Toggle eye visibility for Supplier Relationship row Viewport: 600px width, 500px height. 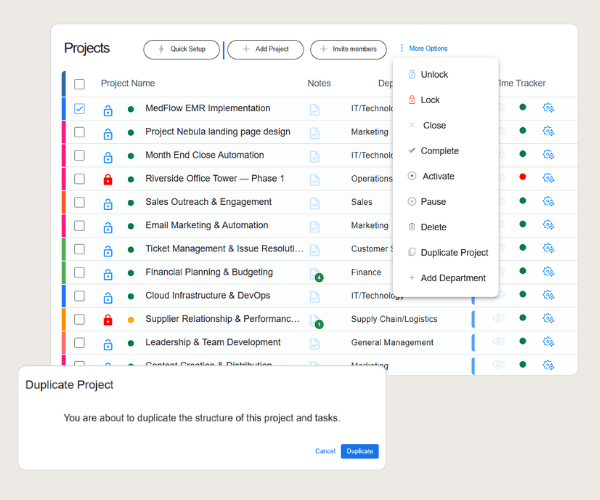498,318
